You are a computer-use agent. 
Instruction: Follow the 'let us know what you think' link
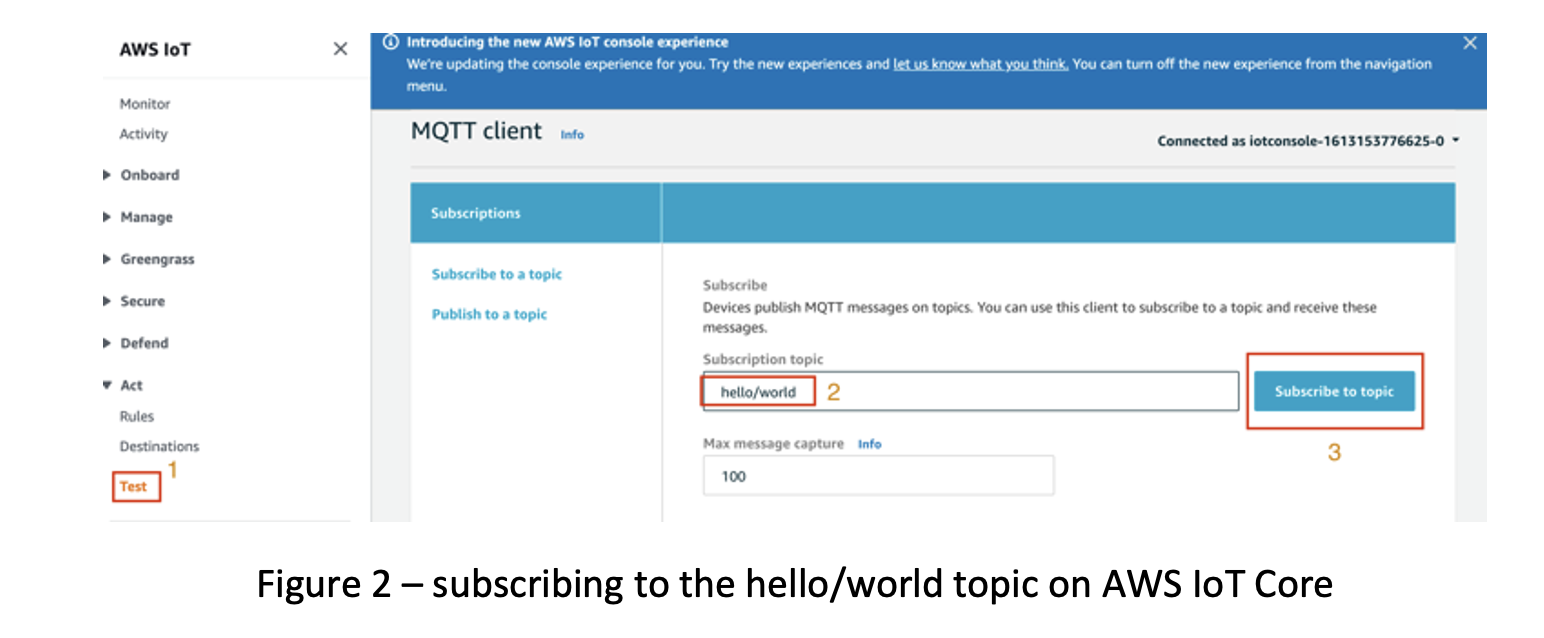[x=980, y=64]
